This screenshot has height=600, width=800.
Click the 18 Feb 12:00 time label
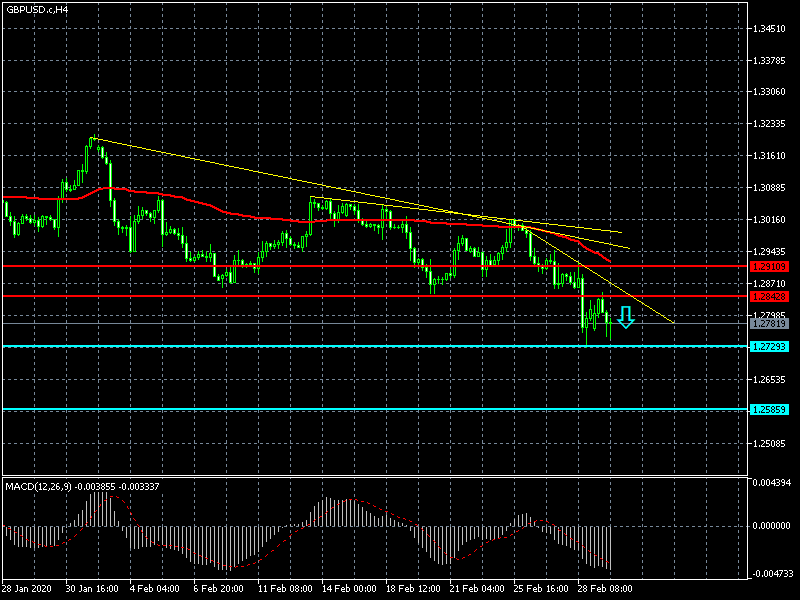[x=413, y=588]
